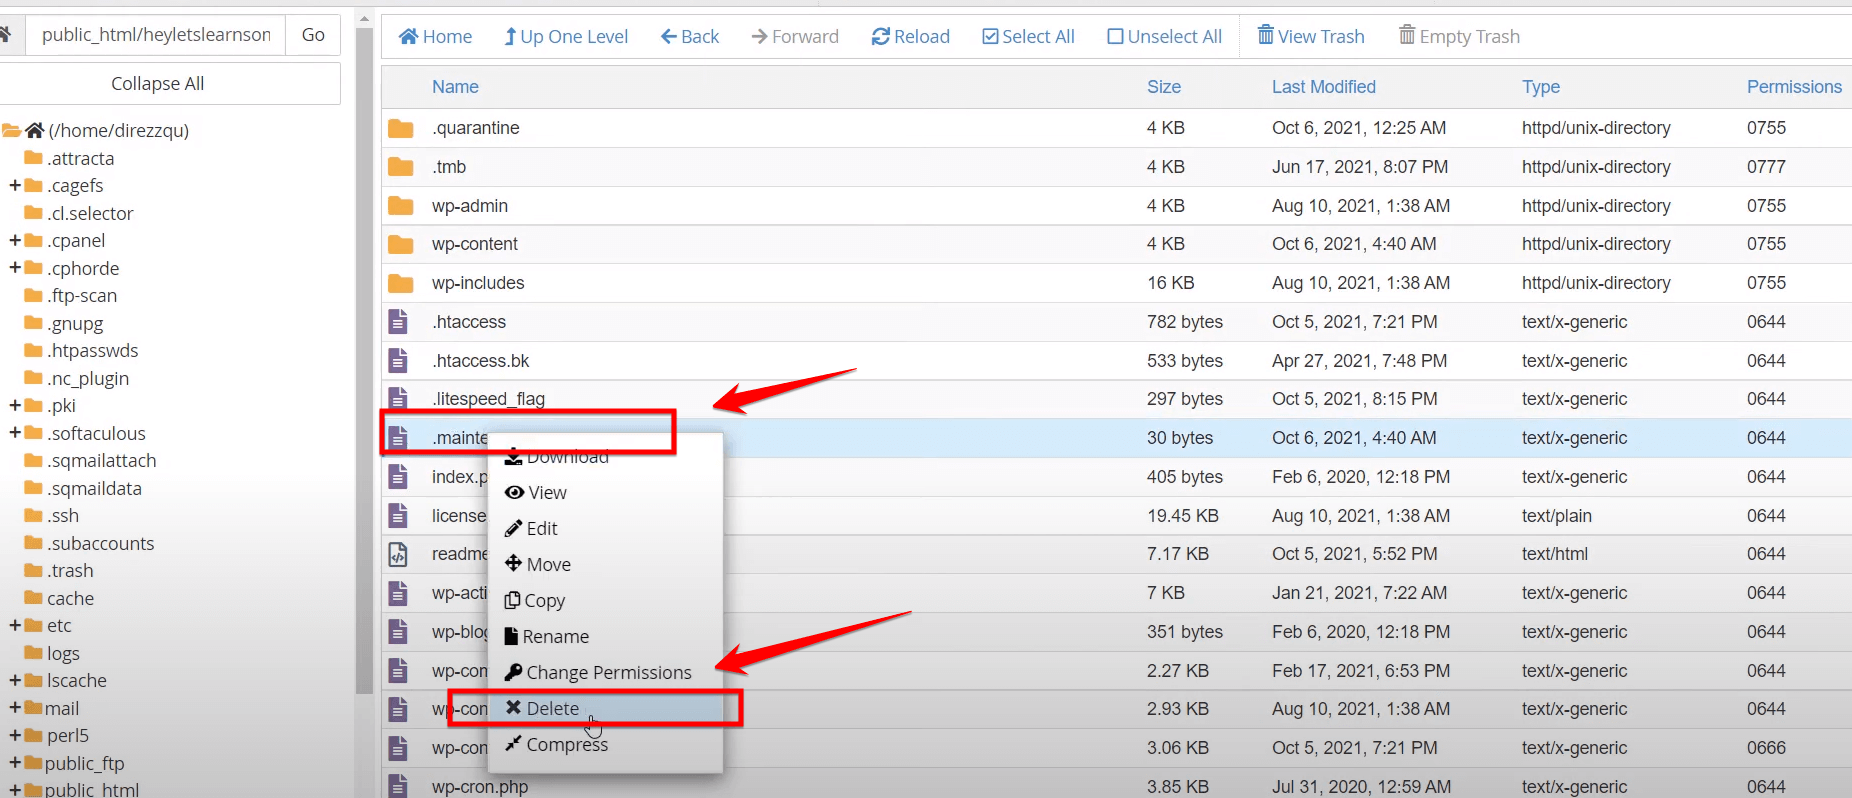Image resolution: width=1852 pixels, height=798 pixels.
Task: Click permissions 0666 cell
Action: 1766,748
